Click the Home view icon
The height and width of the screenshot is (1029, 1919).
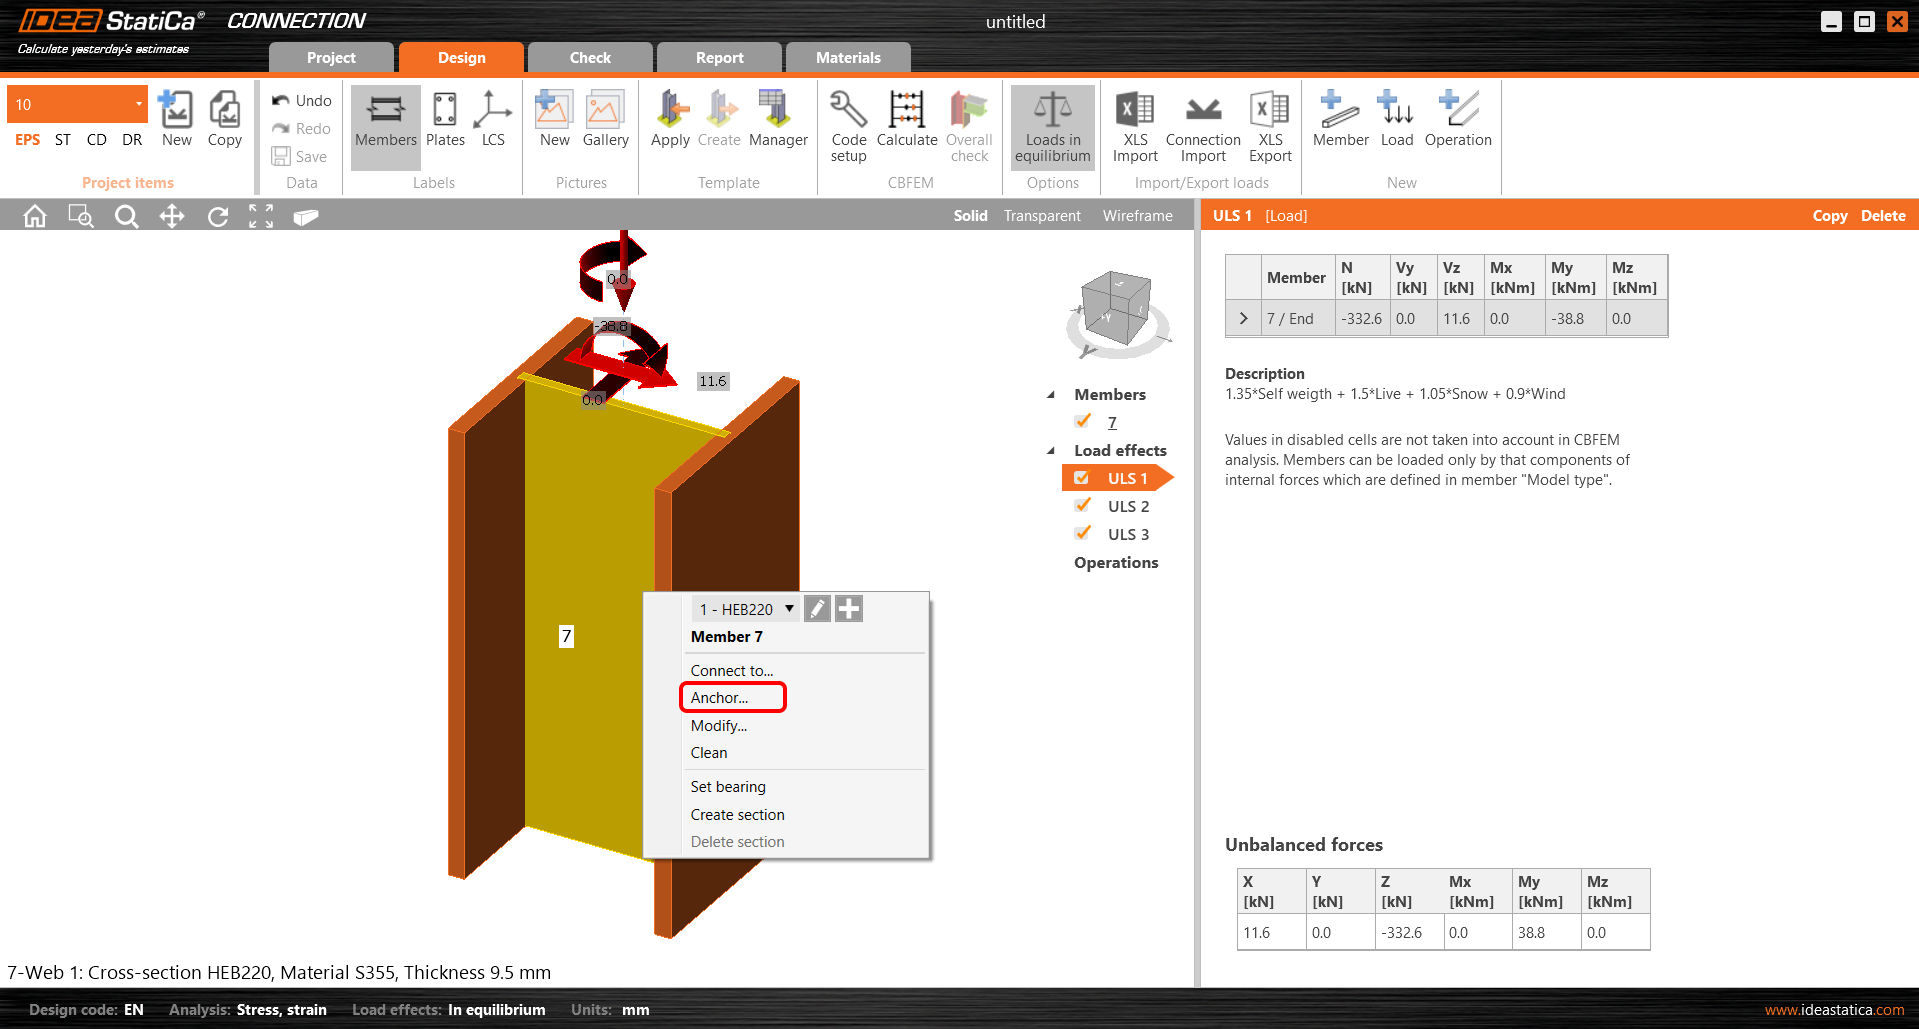[35, 216]
